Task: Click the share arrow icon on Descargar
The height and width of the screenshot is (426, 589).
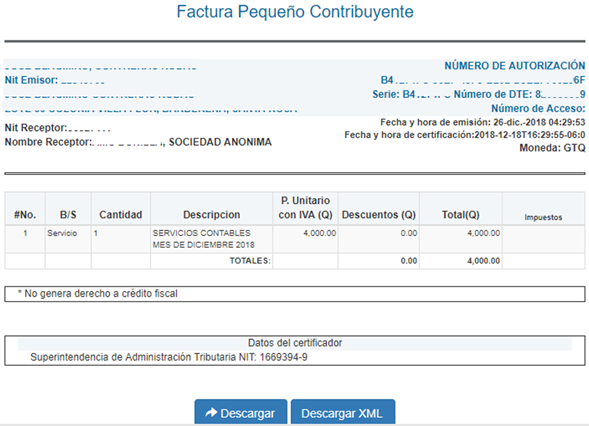Action: point(211,412)
